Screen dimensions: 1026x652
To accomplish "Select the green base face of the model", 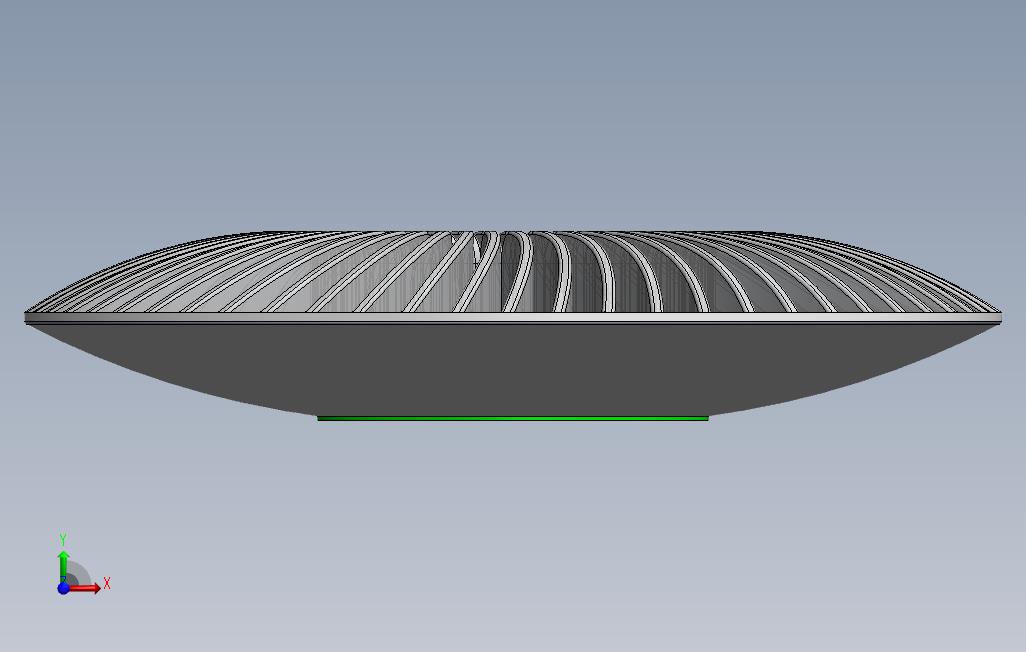I will pos(512,418).
